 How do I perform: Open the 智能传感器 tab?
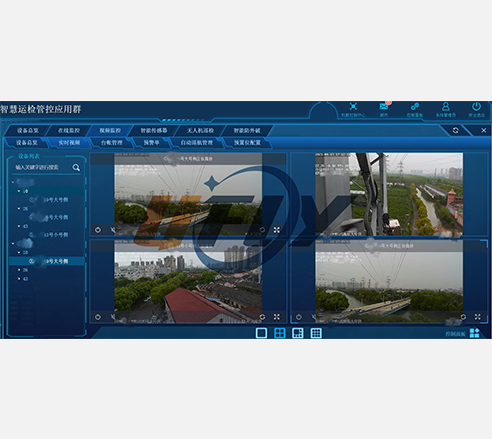pos(154,130)
